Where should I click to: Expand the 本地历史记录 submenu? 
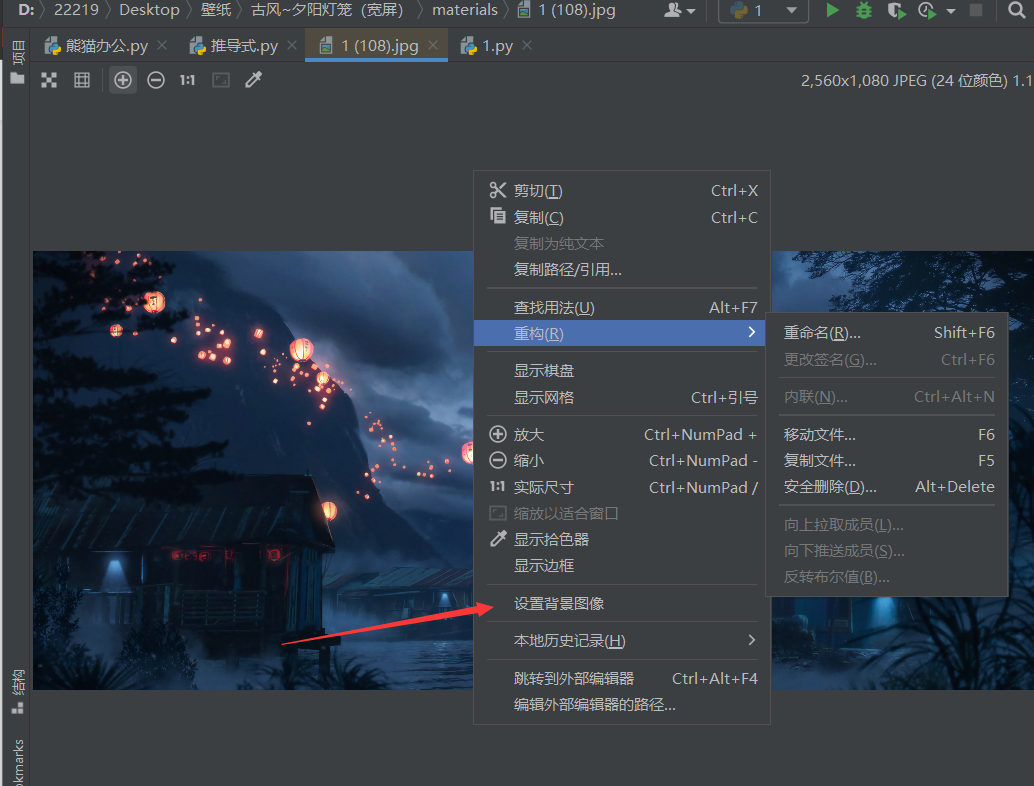[x=622, y=640]
